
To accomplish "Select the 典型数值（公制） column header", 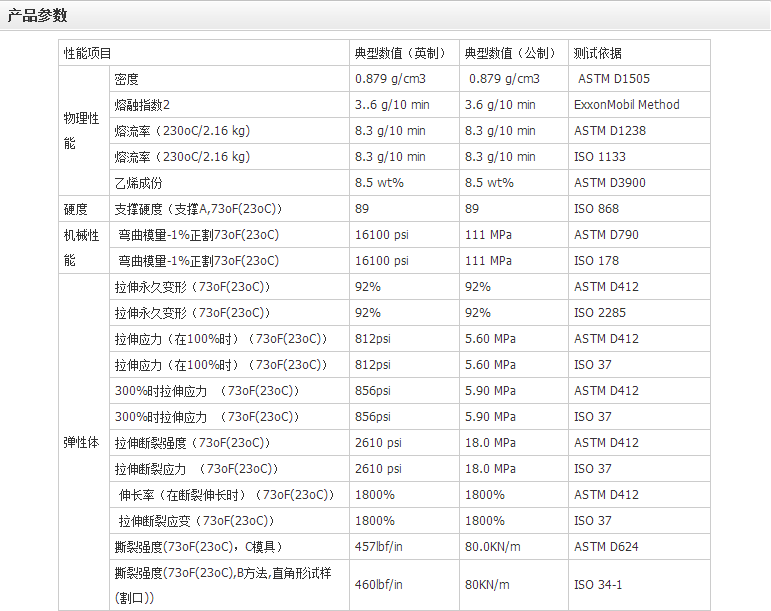I will click(514, 53).
